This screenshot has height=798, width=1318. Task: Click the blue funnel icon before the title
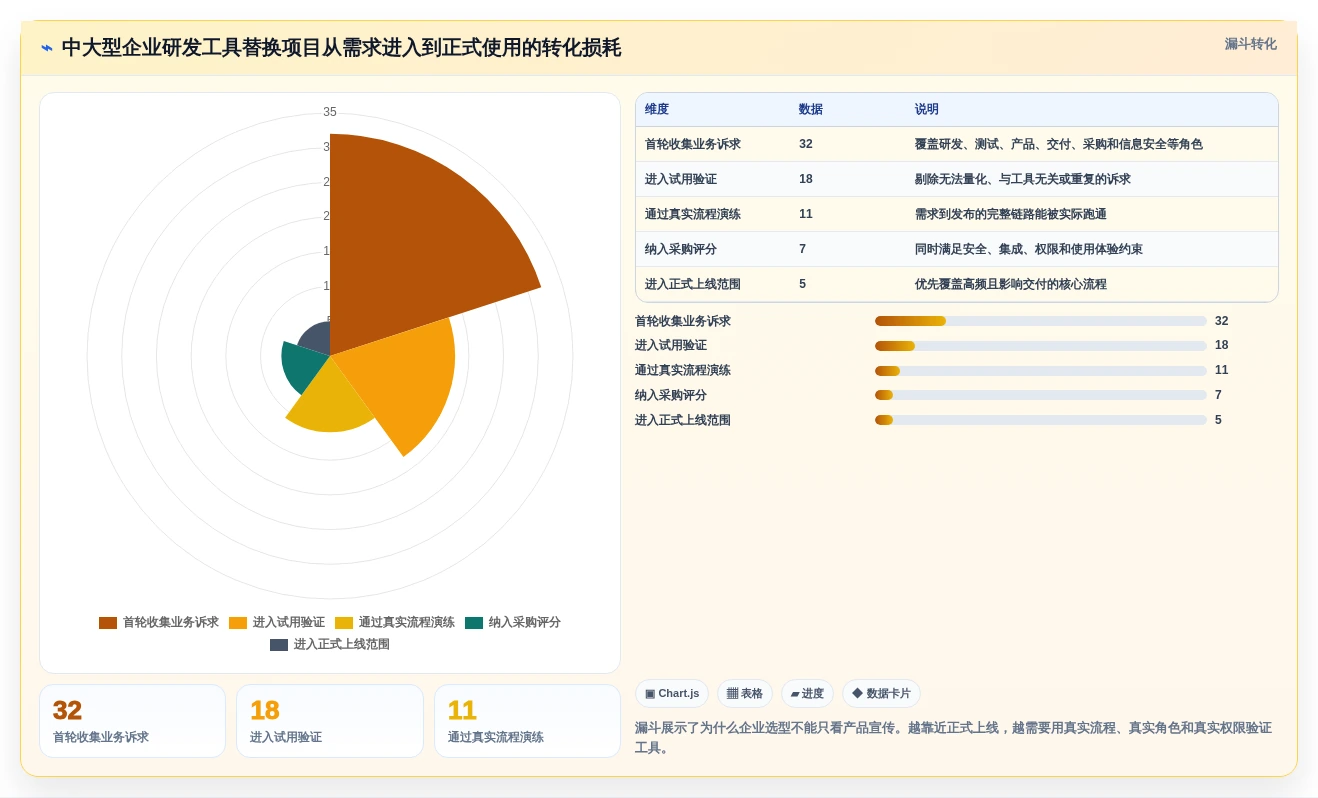coord(47,48)
